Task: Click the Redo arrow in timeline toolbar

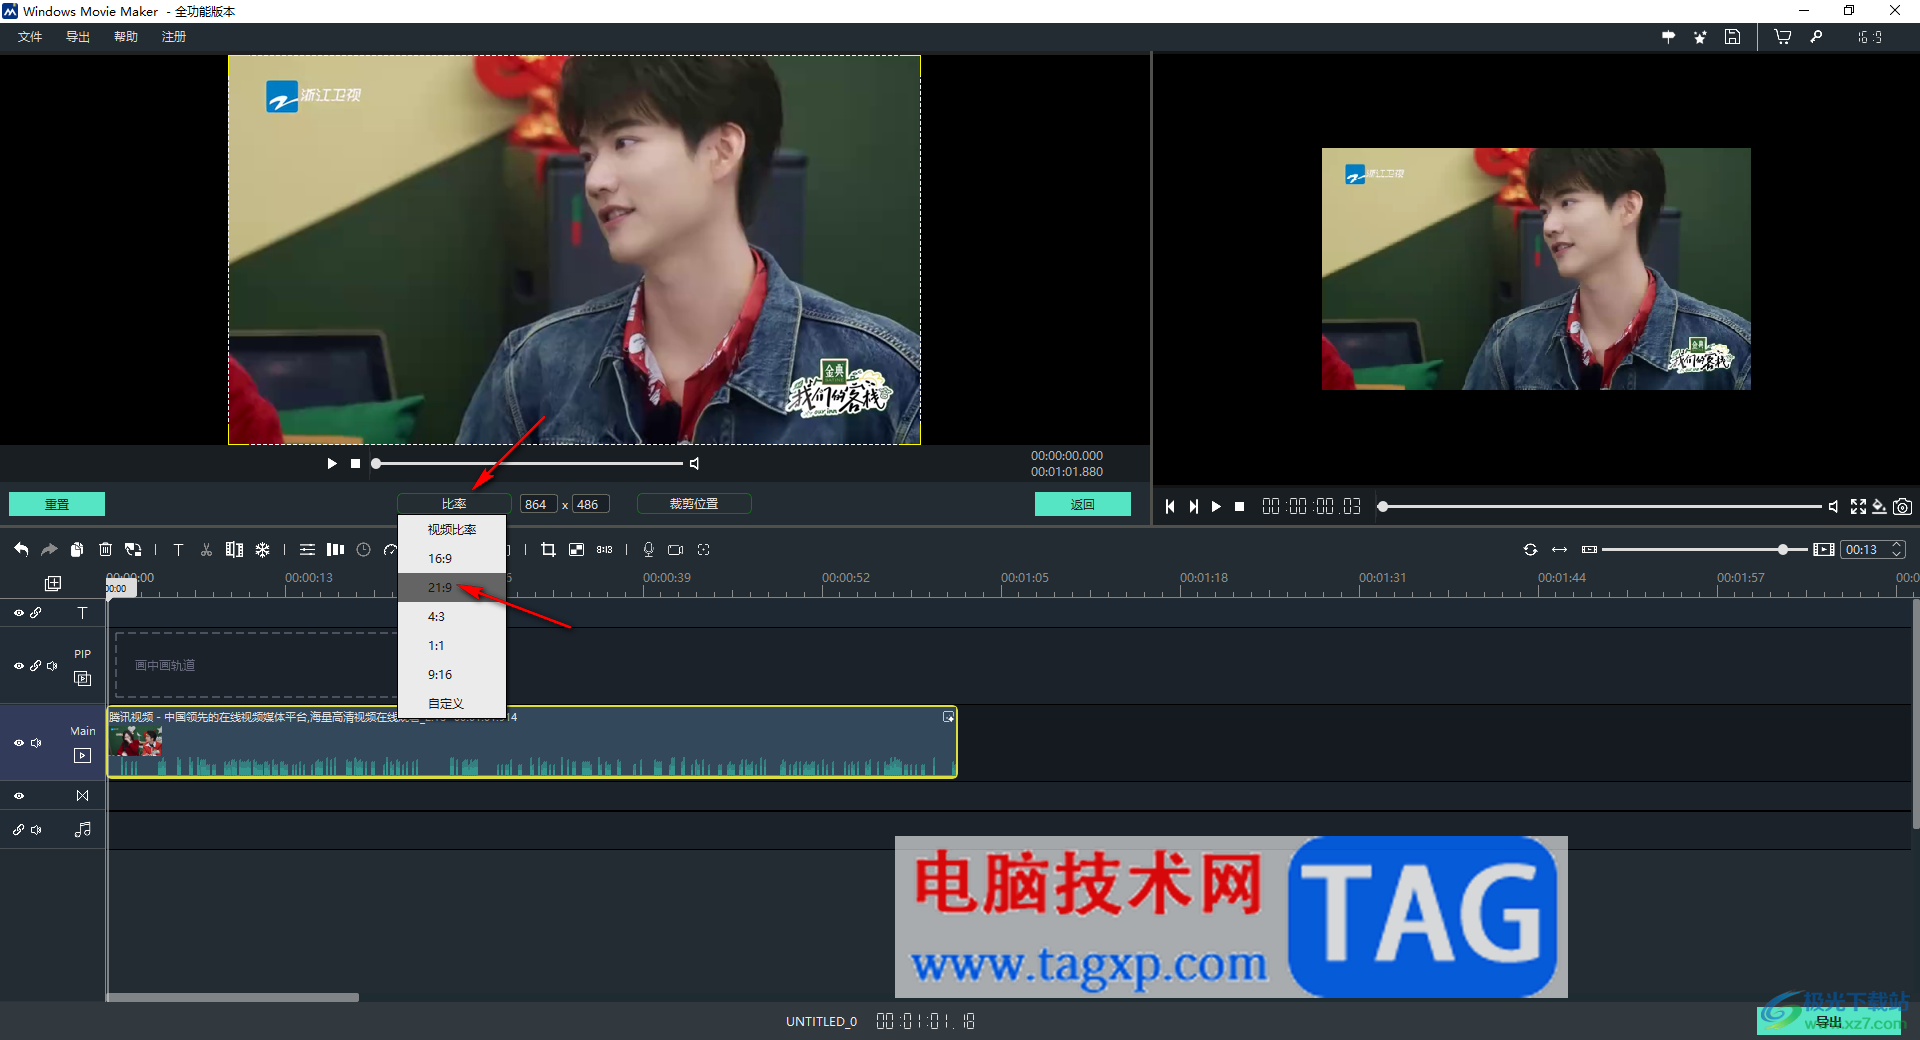Action: [49, 549]
